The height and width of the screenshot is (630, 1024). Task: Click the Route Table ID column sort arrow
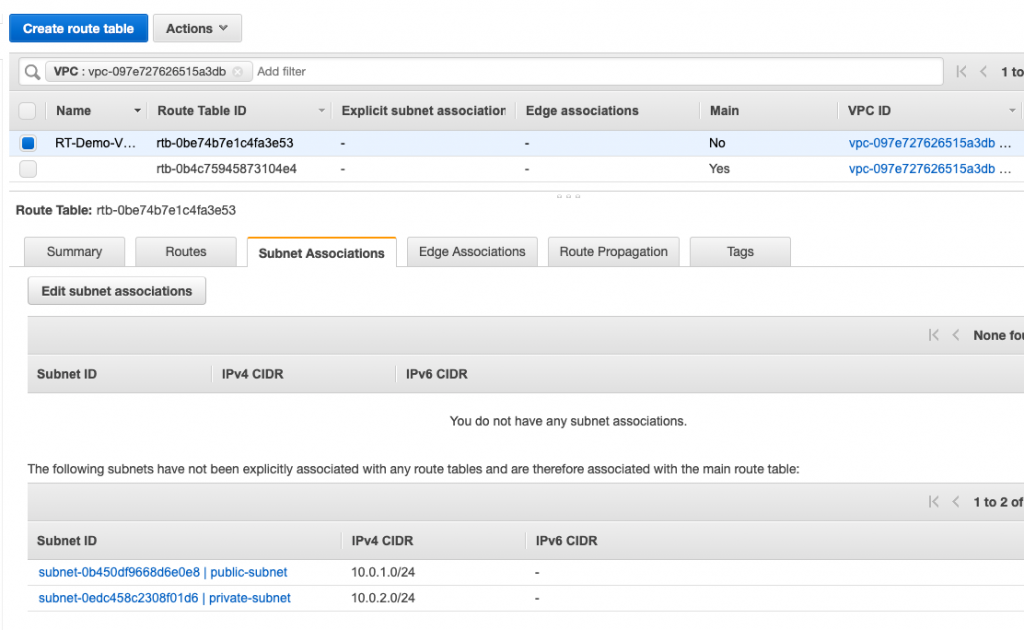point(321,111)
